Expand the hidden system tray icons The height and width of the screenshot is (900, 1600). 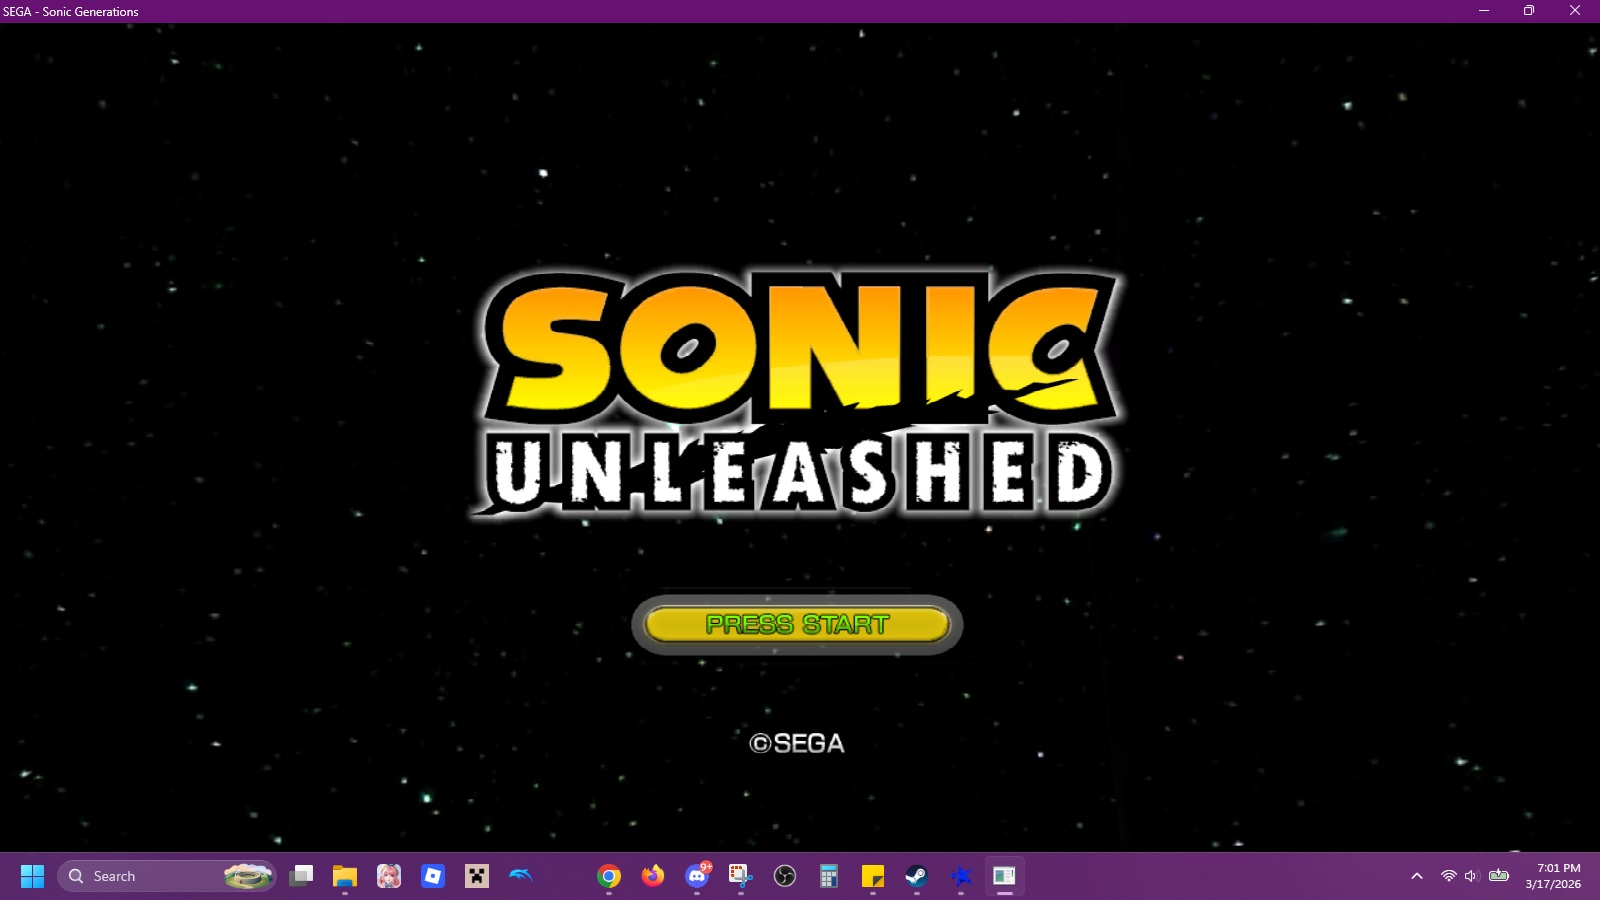point(1417,876)
